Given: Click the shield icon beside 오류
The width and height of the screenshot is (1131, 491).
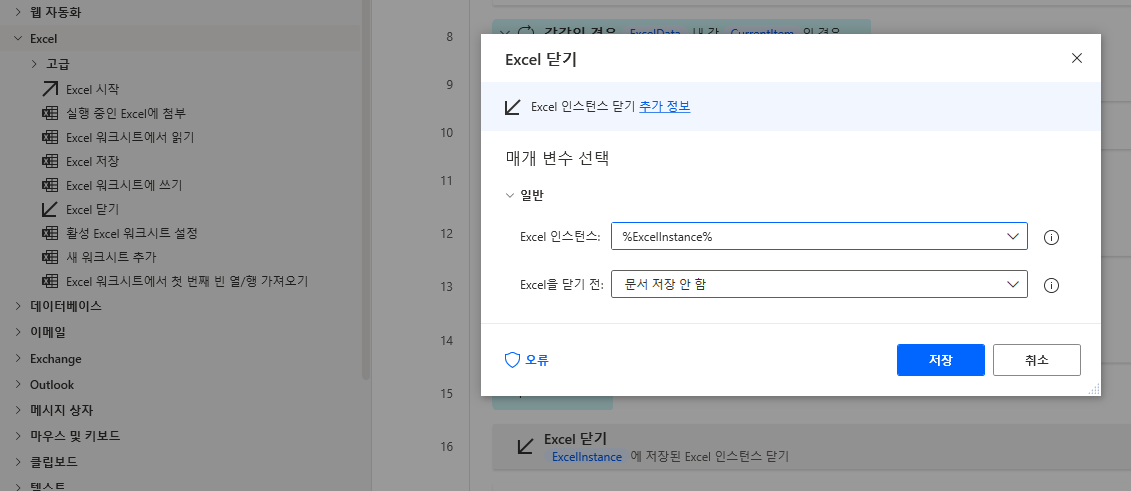Looking at the screenshot, I should [x=512, y=360].
